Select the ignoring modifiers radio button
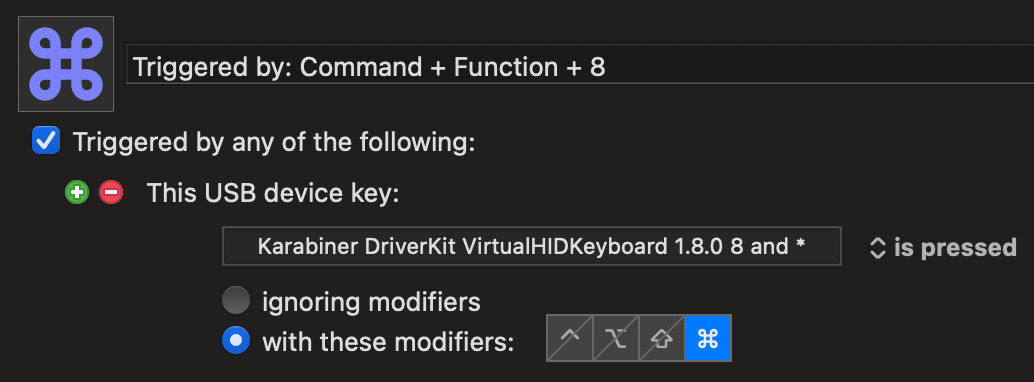 (x=236, y=301)
